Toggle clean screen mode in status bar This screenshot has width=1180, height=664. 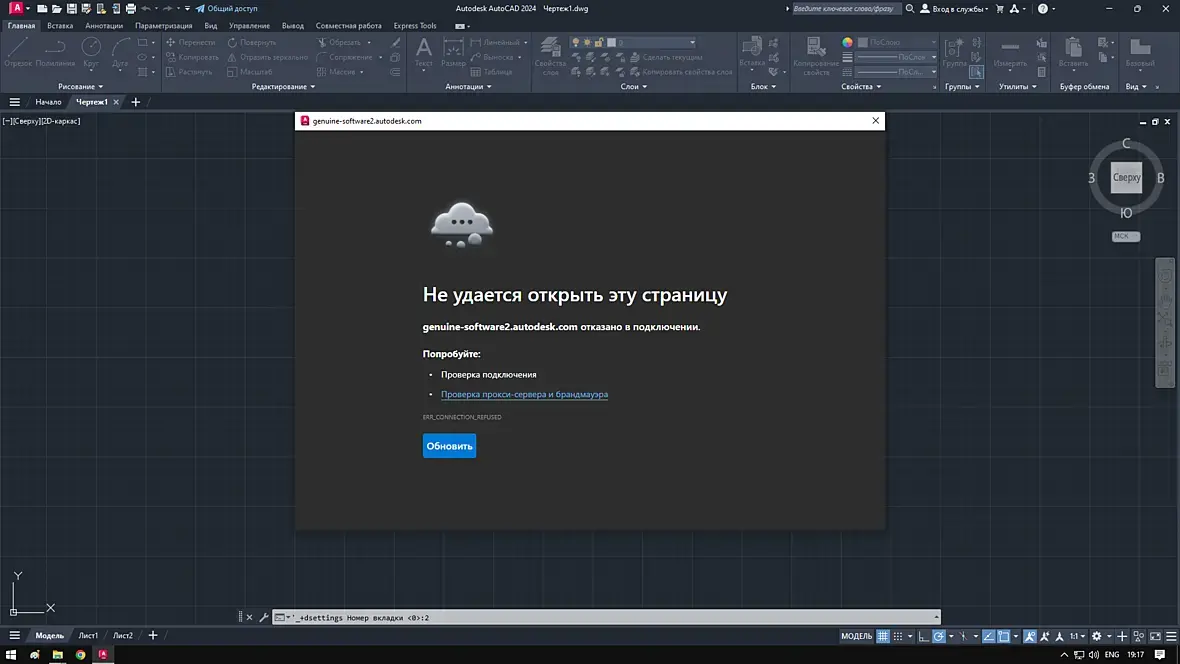1155,636
